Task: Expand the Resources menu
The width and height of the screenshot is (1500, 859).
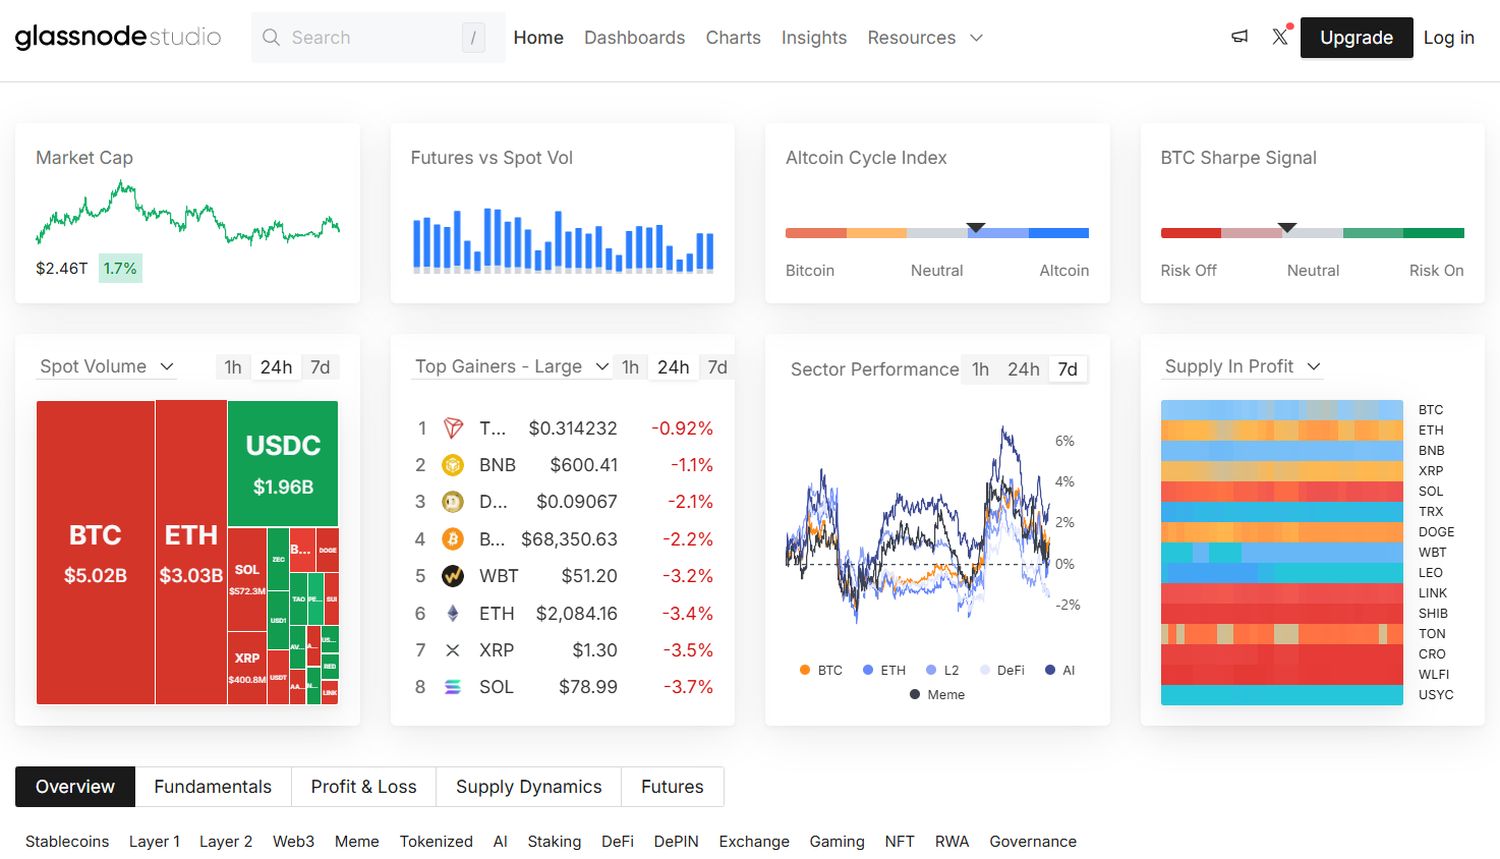Action: pyautogui.click(x=925, y=38)
